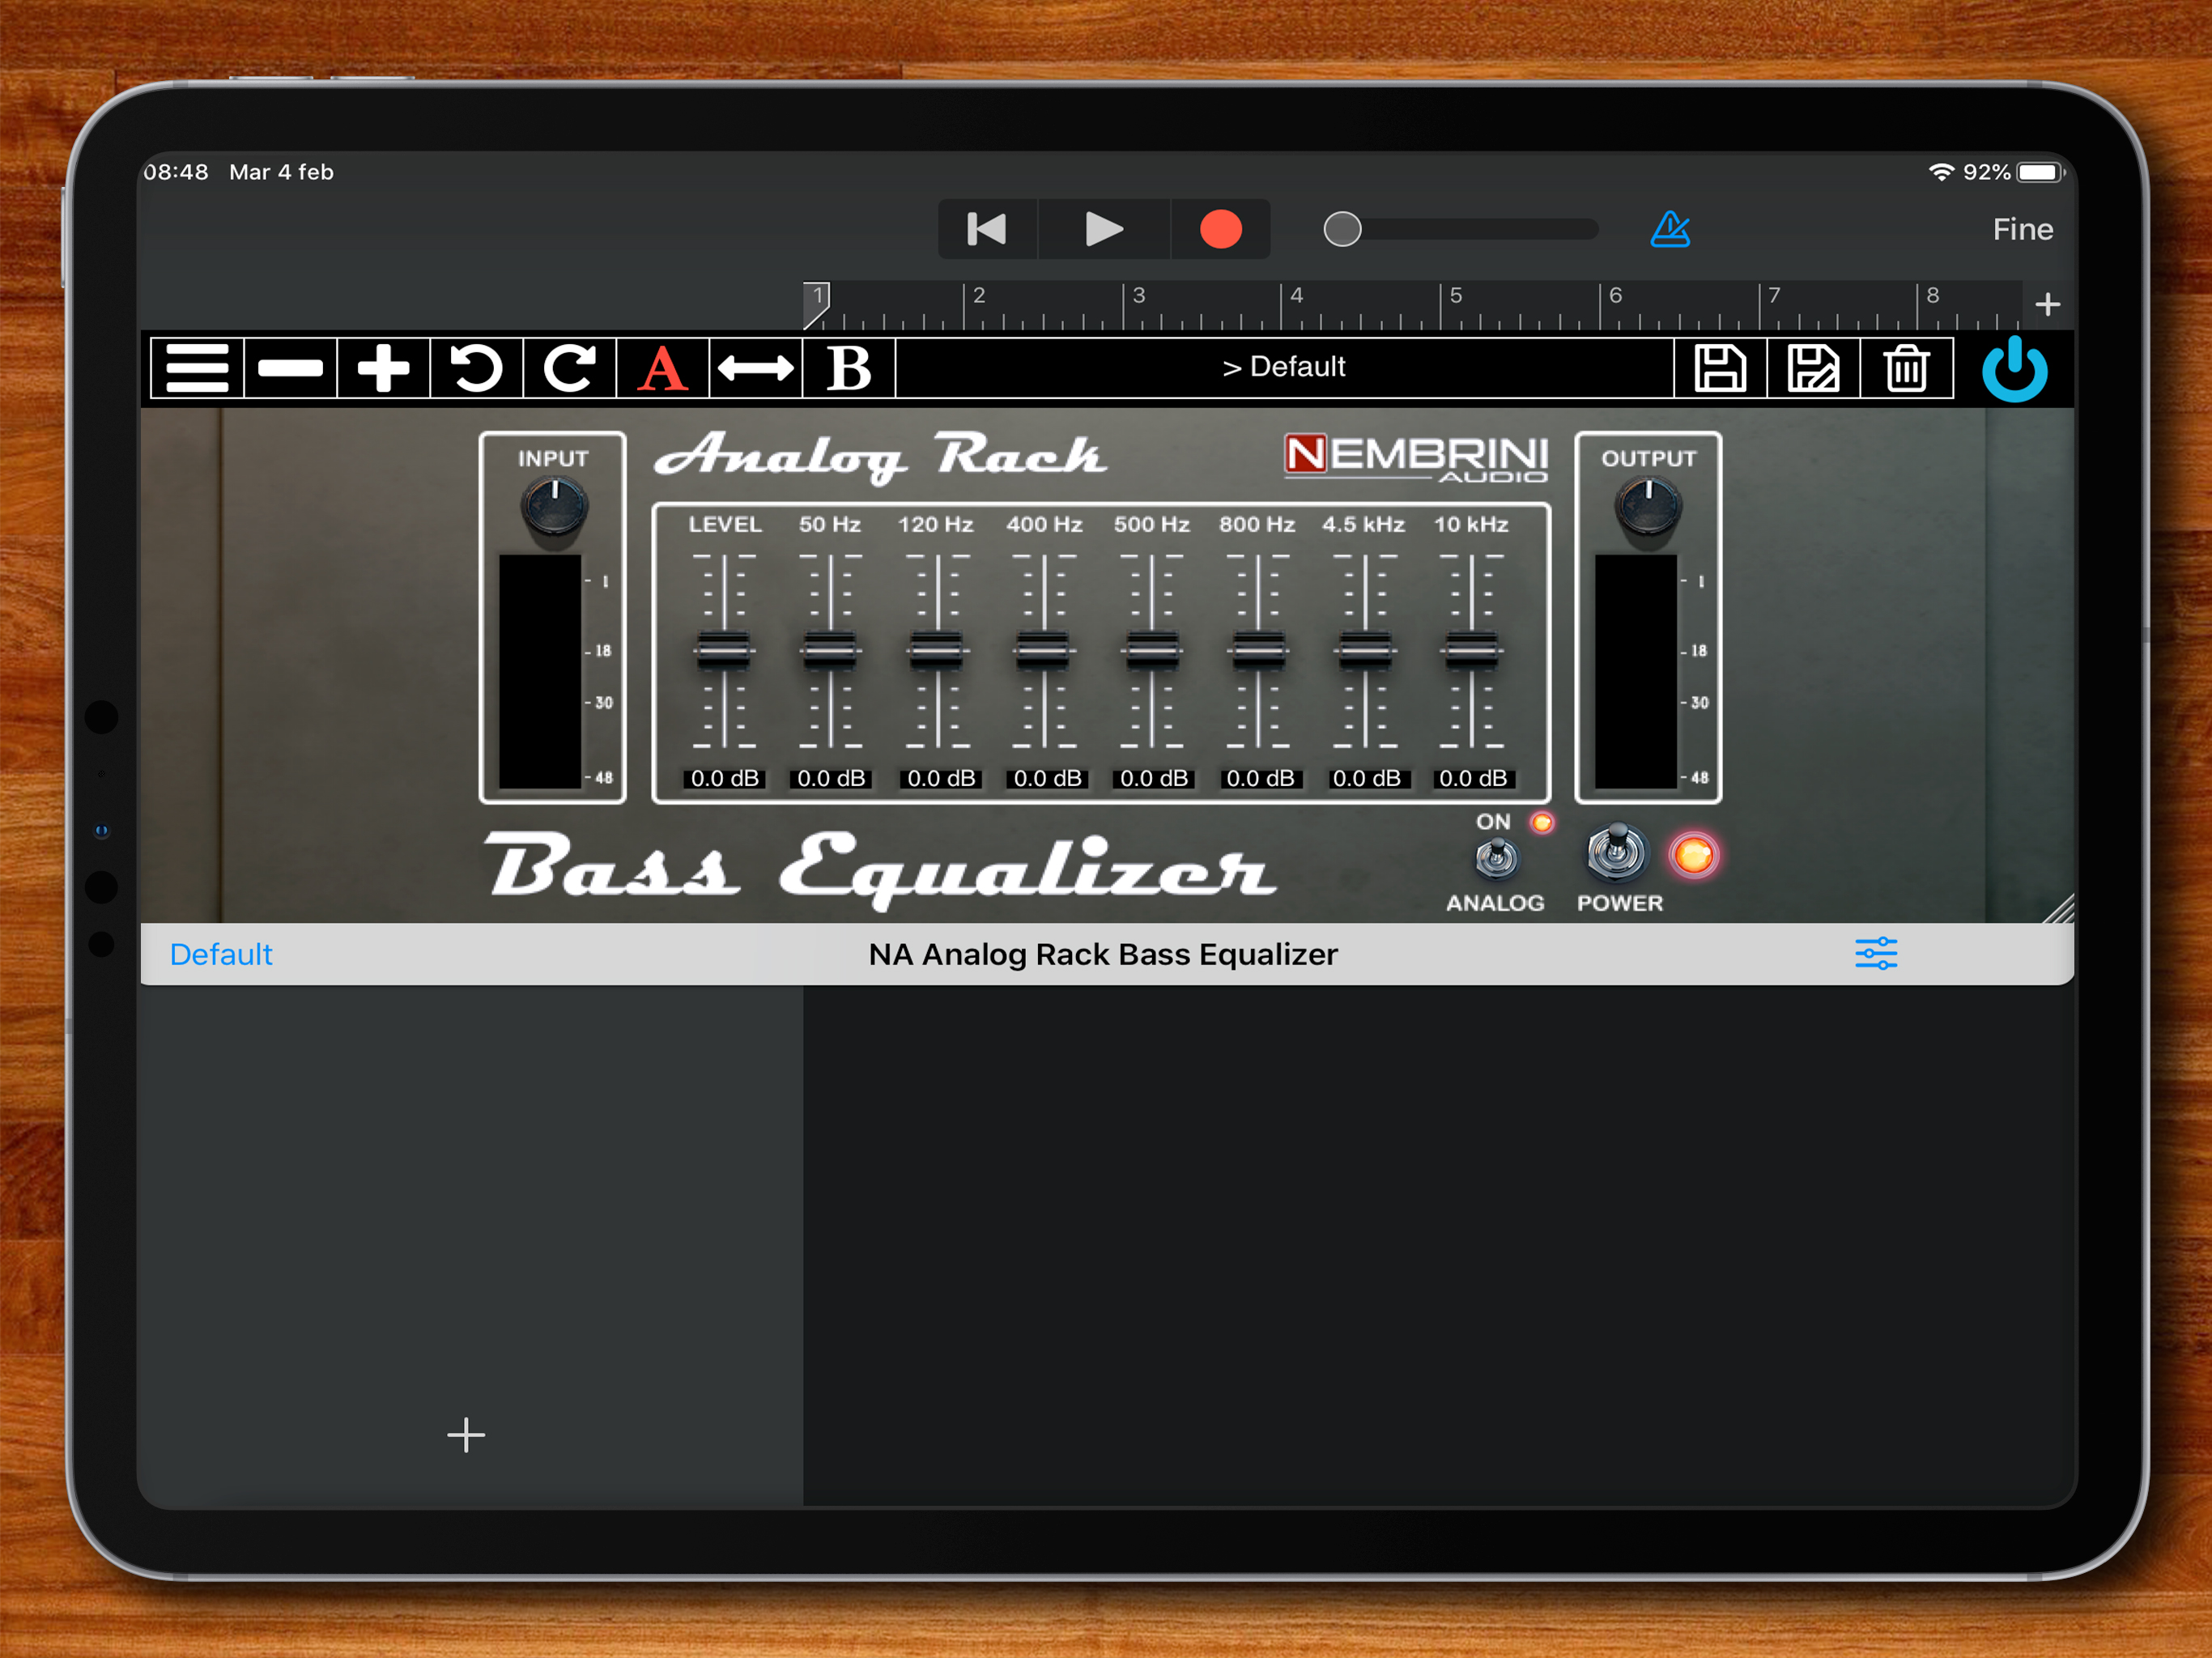Select comparison state B
Viewport: 2212px width, 1658px height.
[x=848, y=368]
